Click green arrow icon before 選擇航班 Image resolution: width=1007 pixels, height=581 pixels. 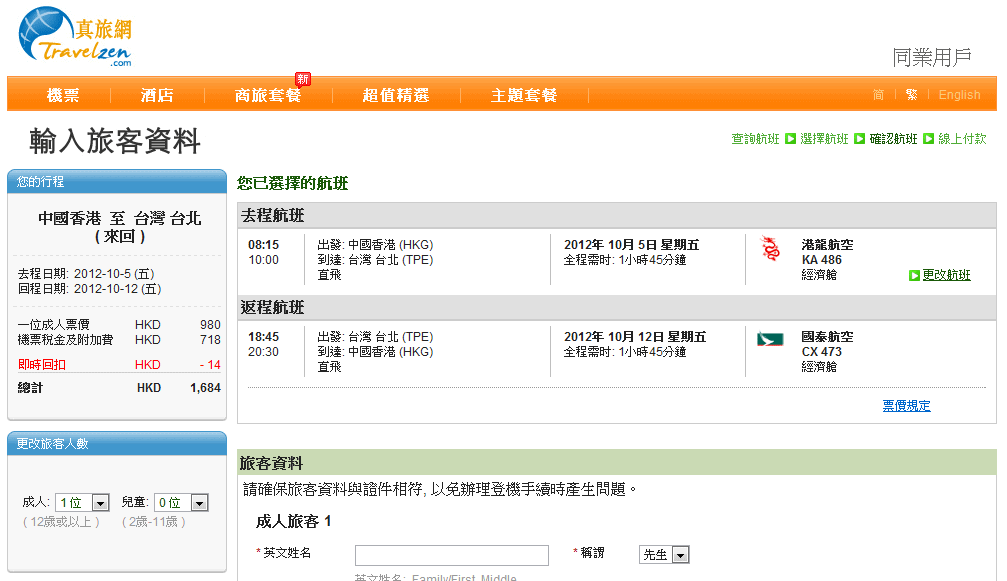[x=790, y=139]
